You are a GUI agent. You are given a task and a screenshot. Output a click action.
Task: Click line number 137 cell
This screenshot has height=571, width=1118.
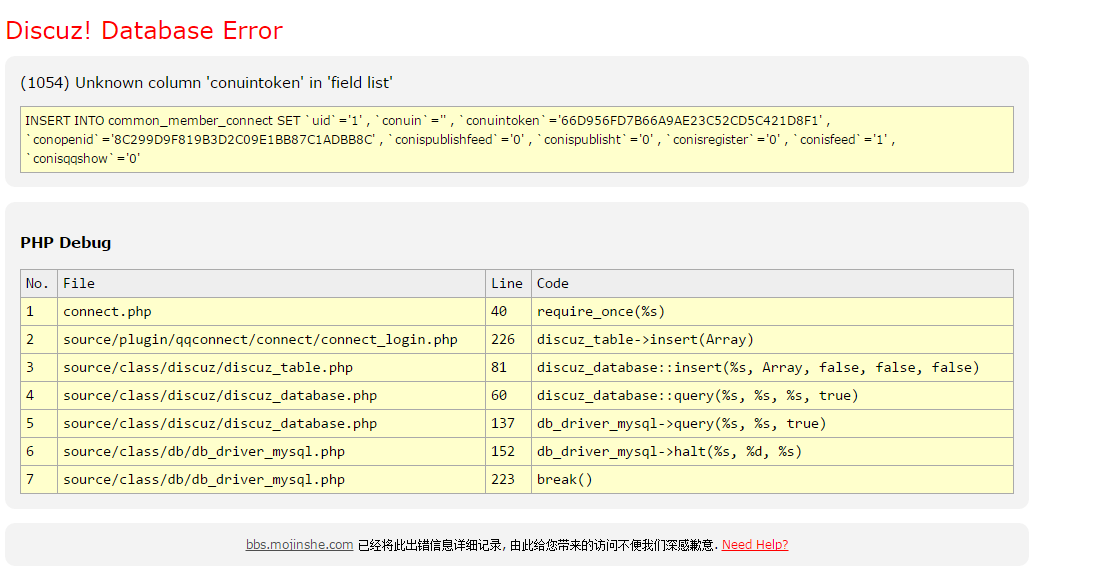508,423
